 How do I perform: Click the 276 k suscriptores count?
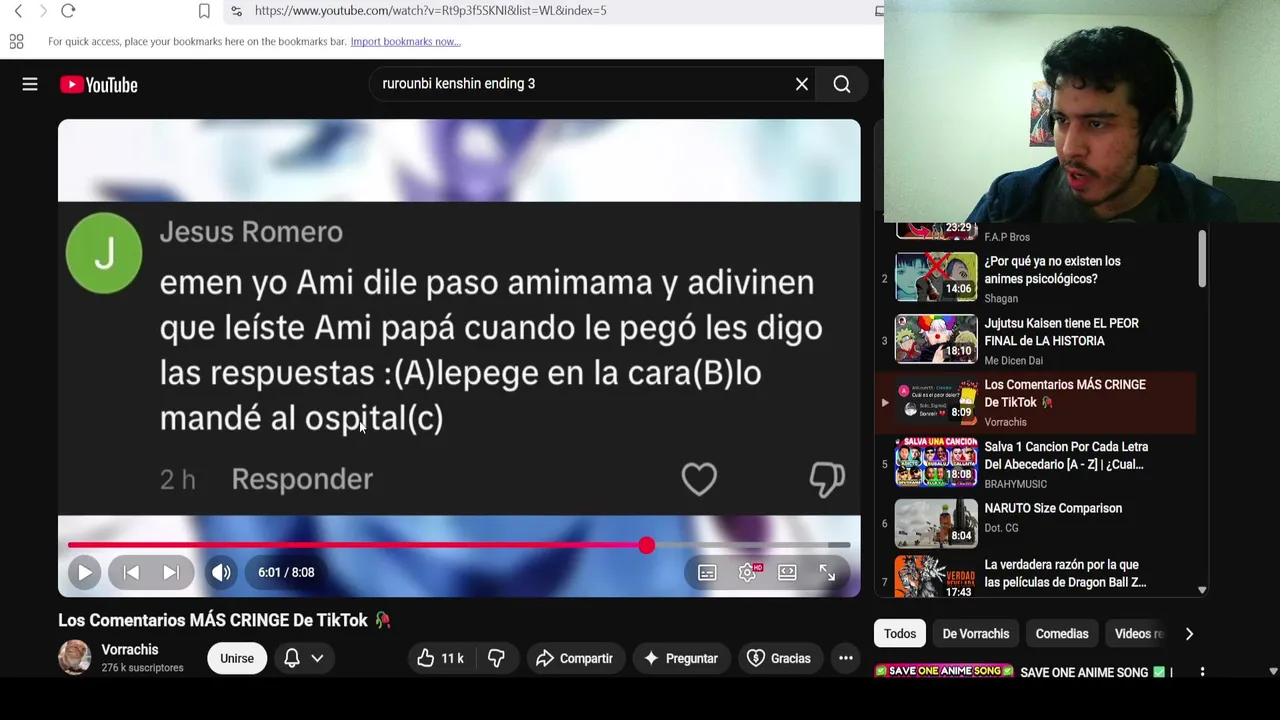pos(142,668)
